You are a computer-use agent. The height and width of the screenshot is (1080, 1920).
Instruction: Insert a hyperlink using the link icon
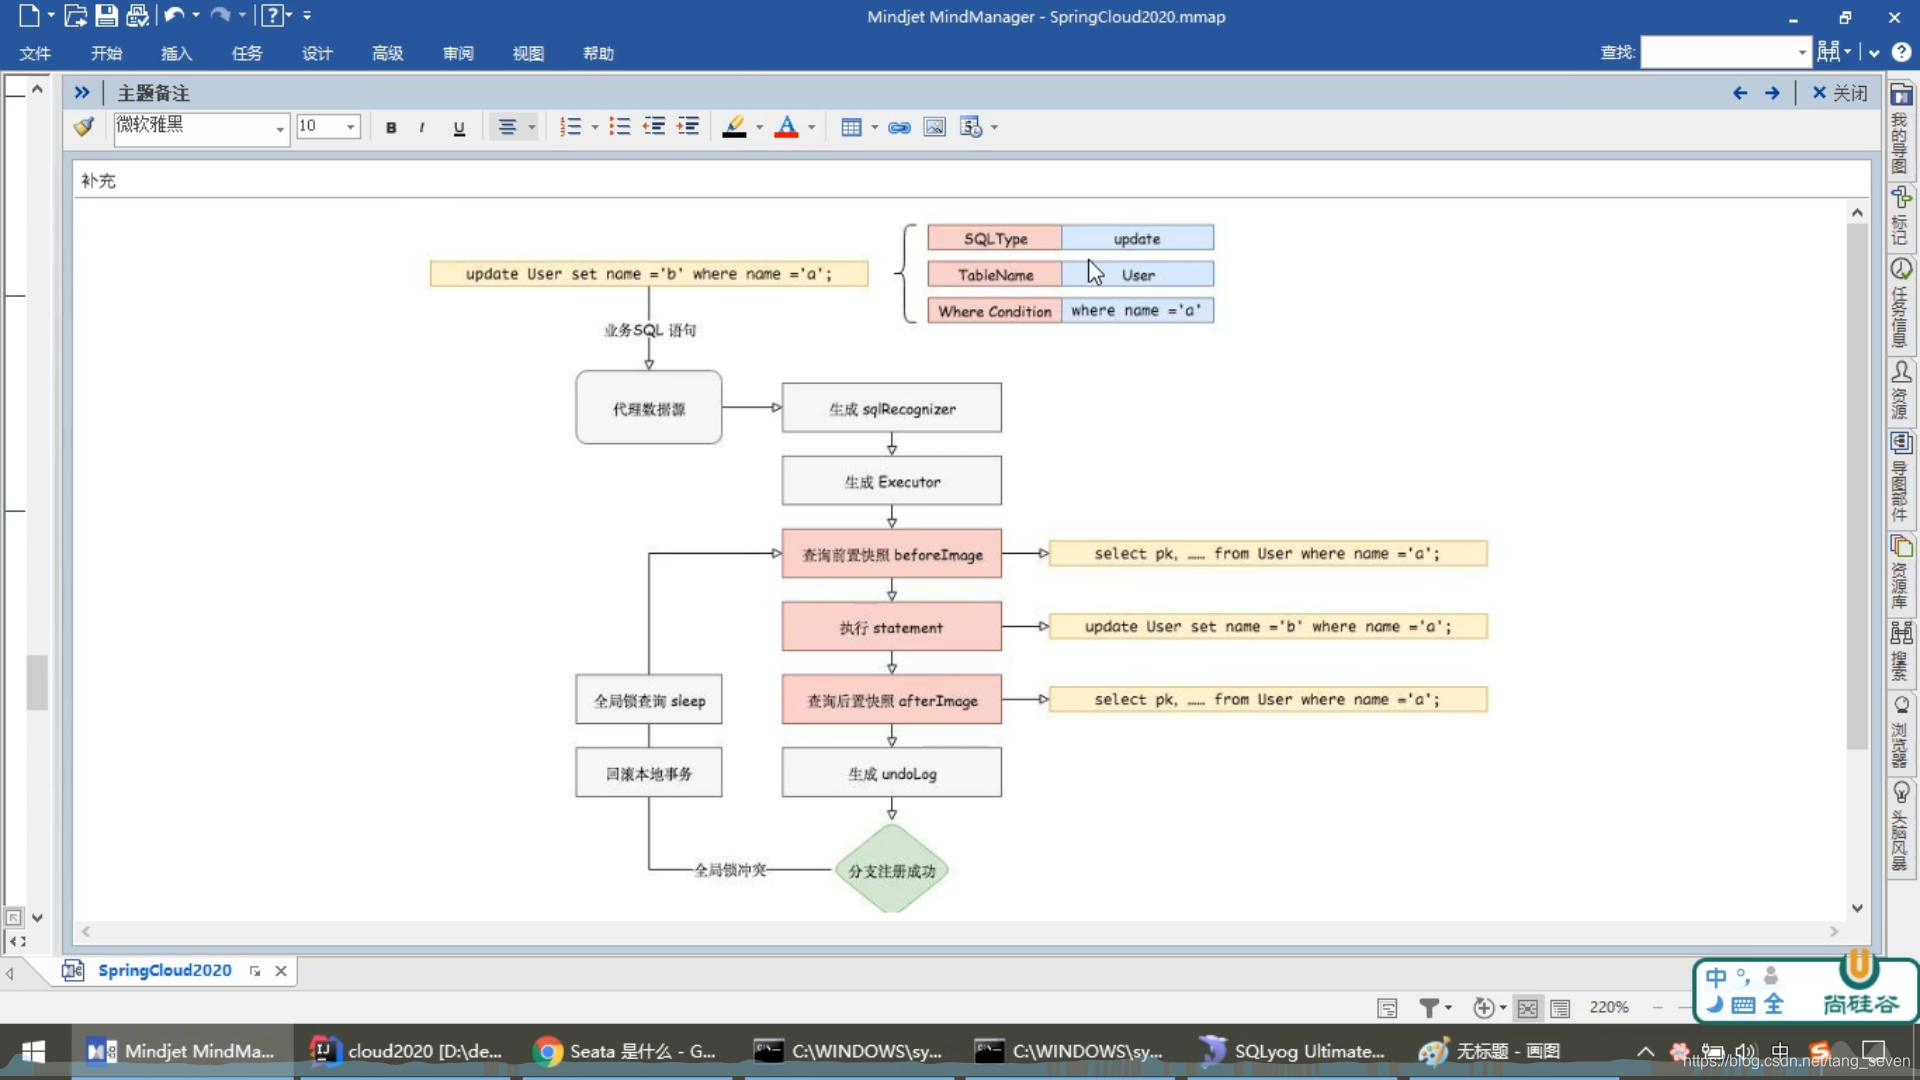(x=899, y=127)
